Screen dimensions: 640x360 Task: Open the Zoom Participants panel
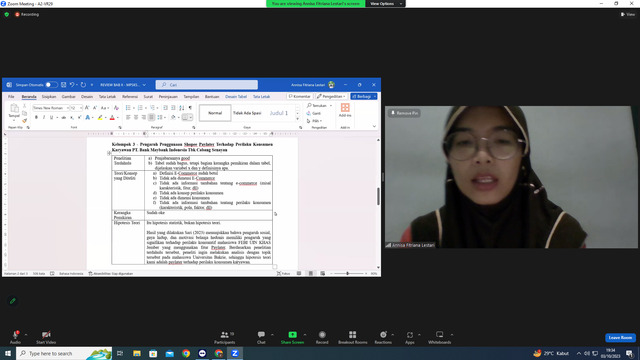[224, 337]
